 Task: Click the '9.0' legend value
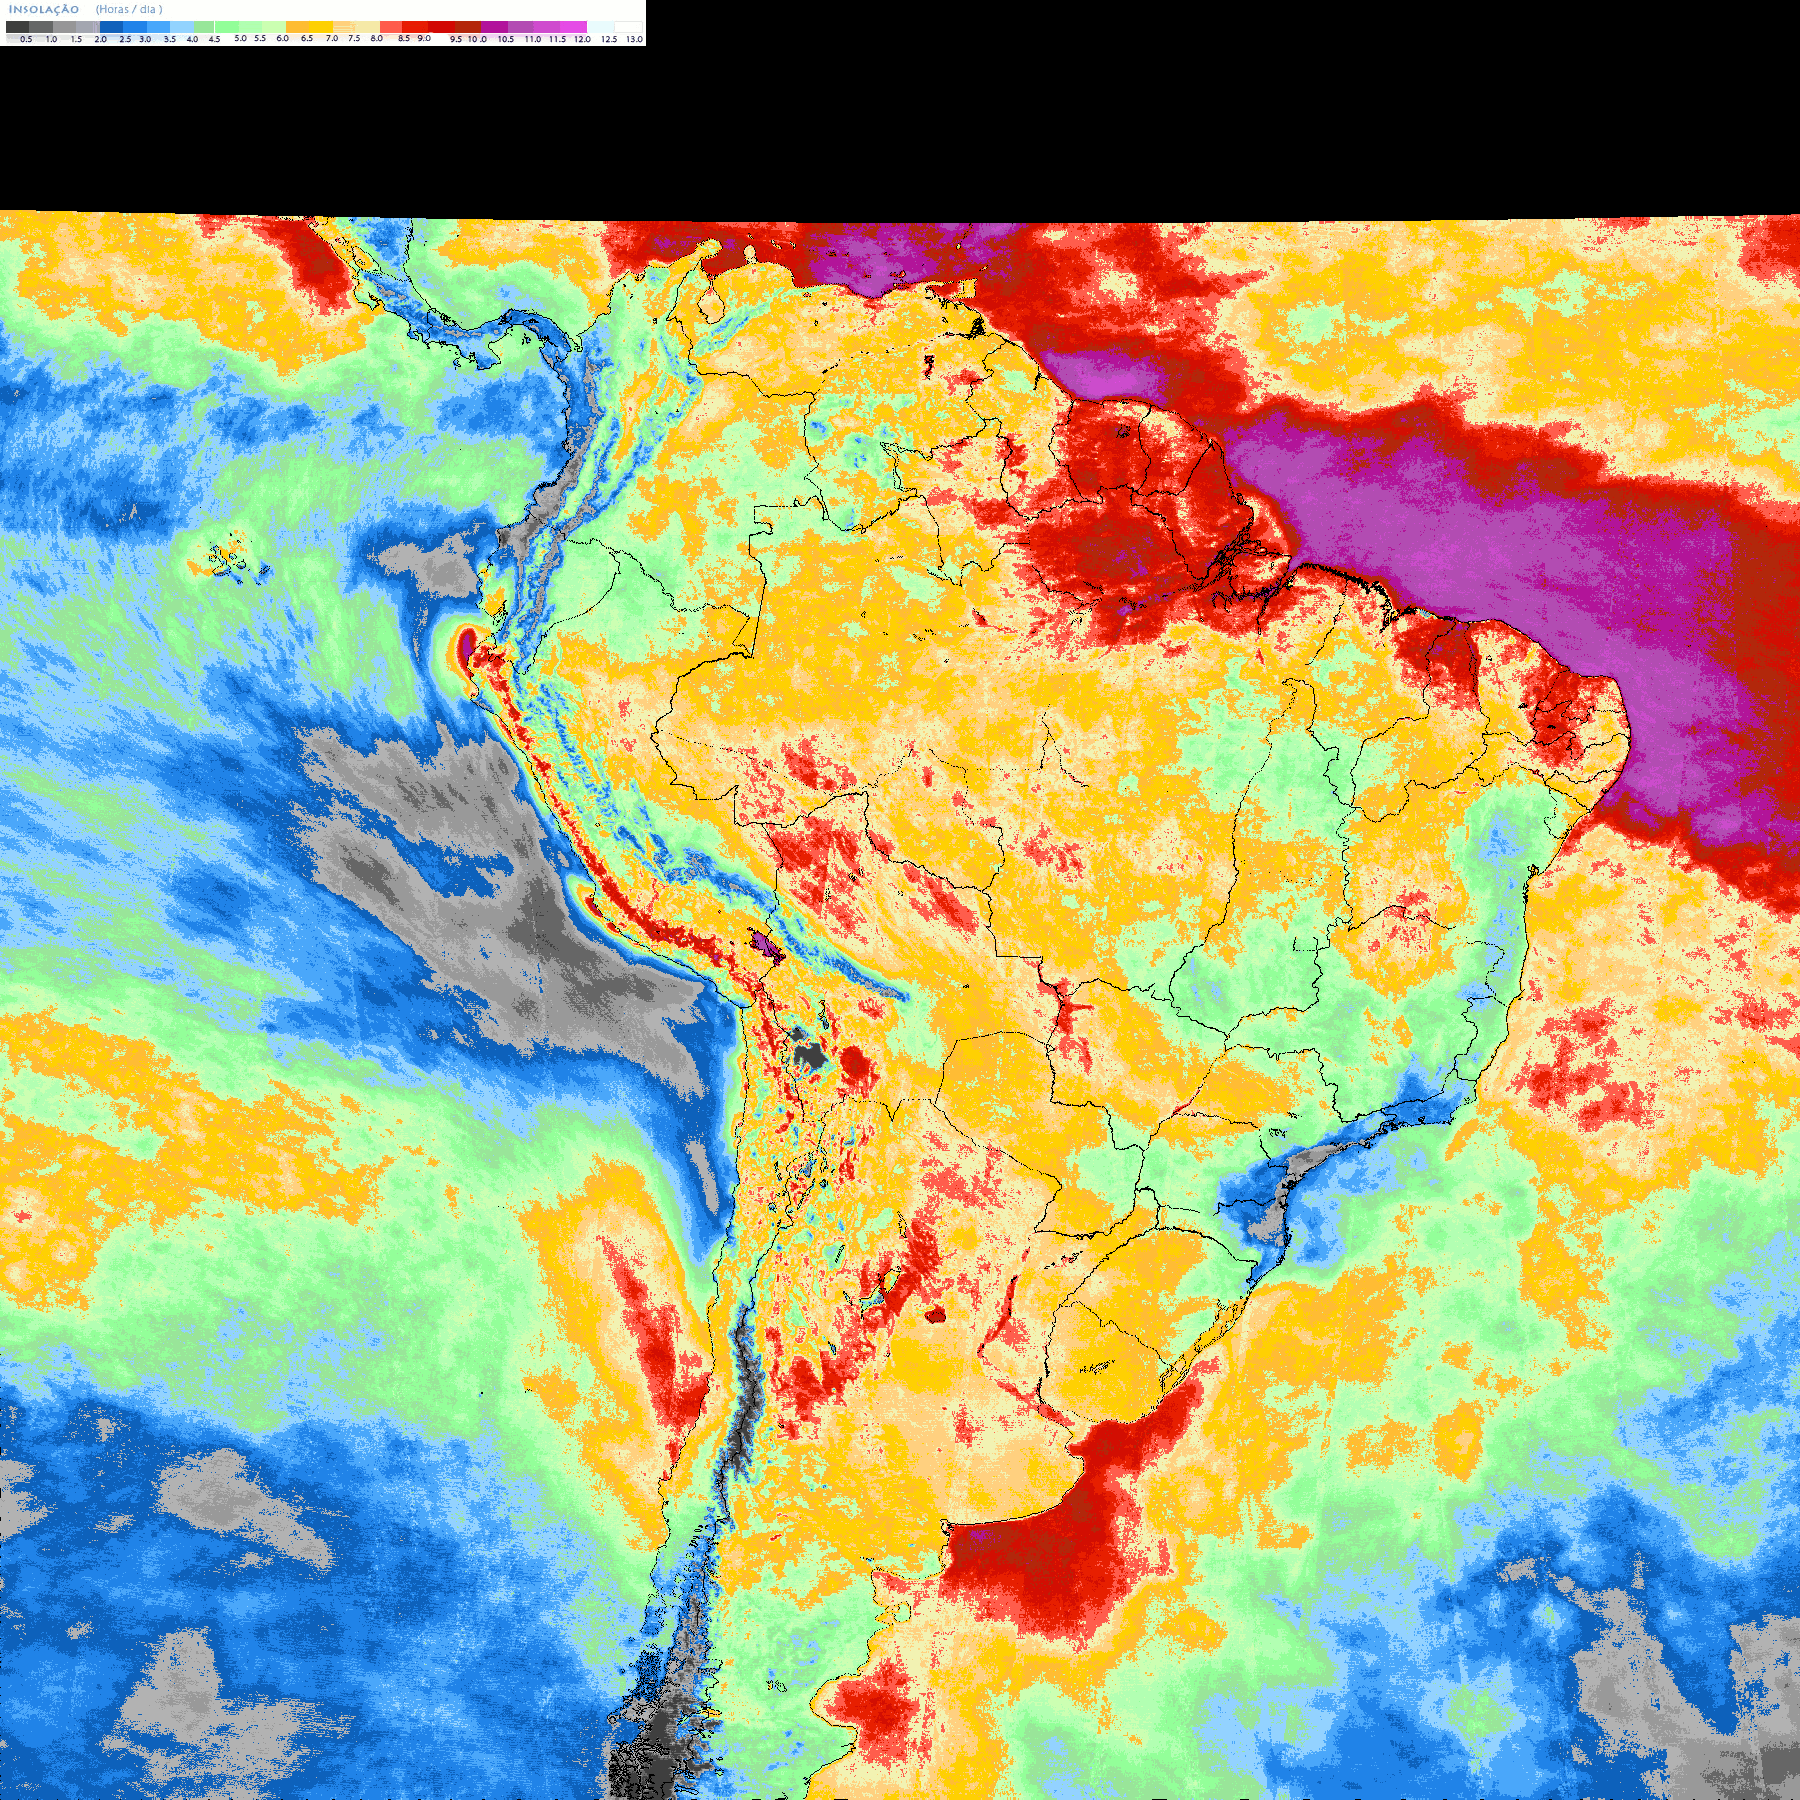pyautogui.click(x=424, y=38)
